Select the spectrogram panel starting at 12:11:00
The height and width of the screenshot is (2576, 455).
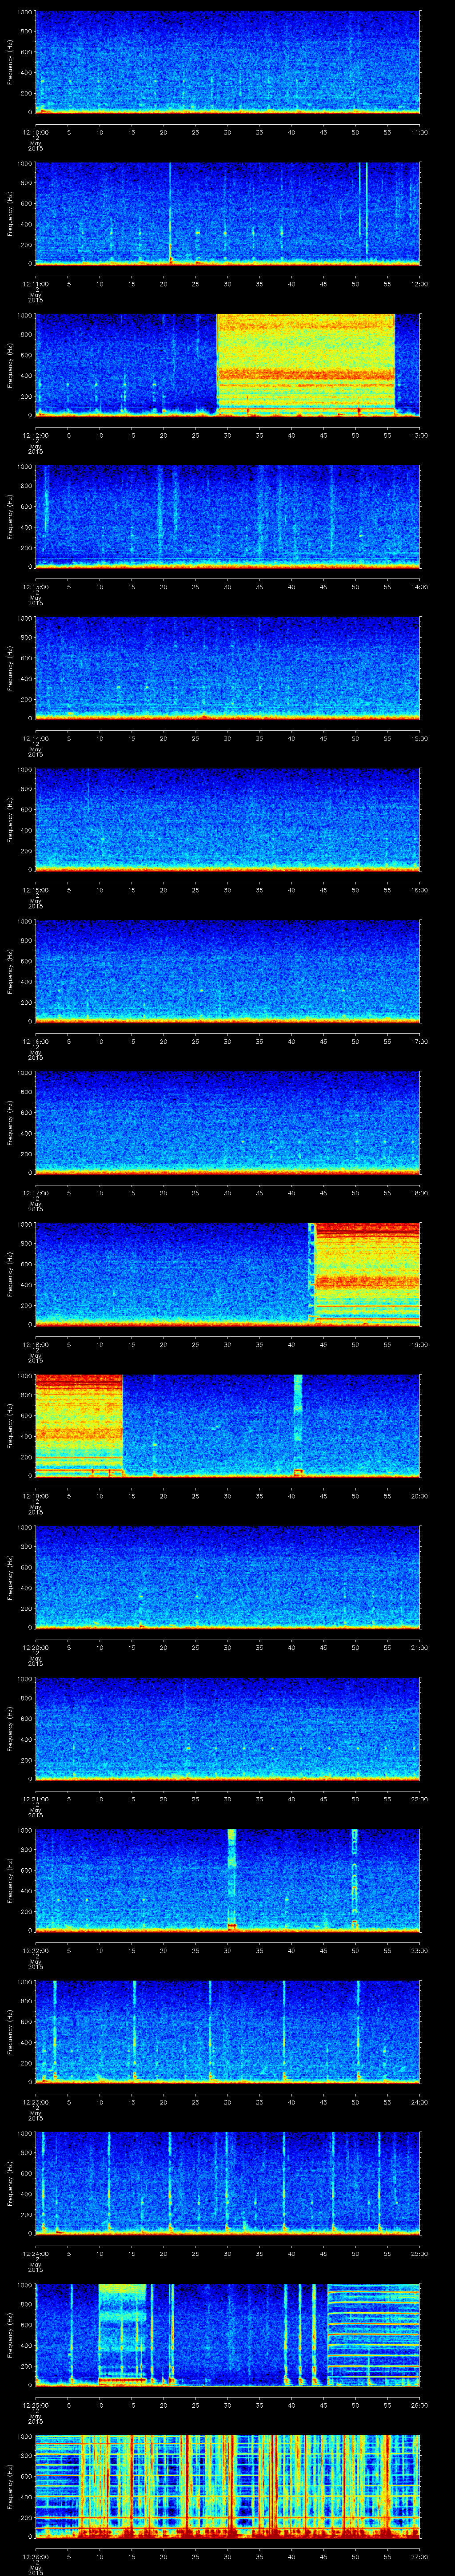[x=227, y=213]
